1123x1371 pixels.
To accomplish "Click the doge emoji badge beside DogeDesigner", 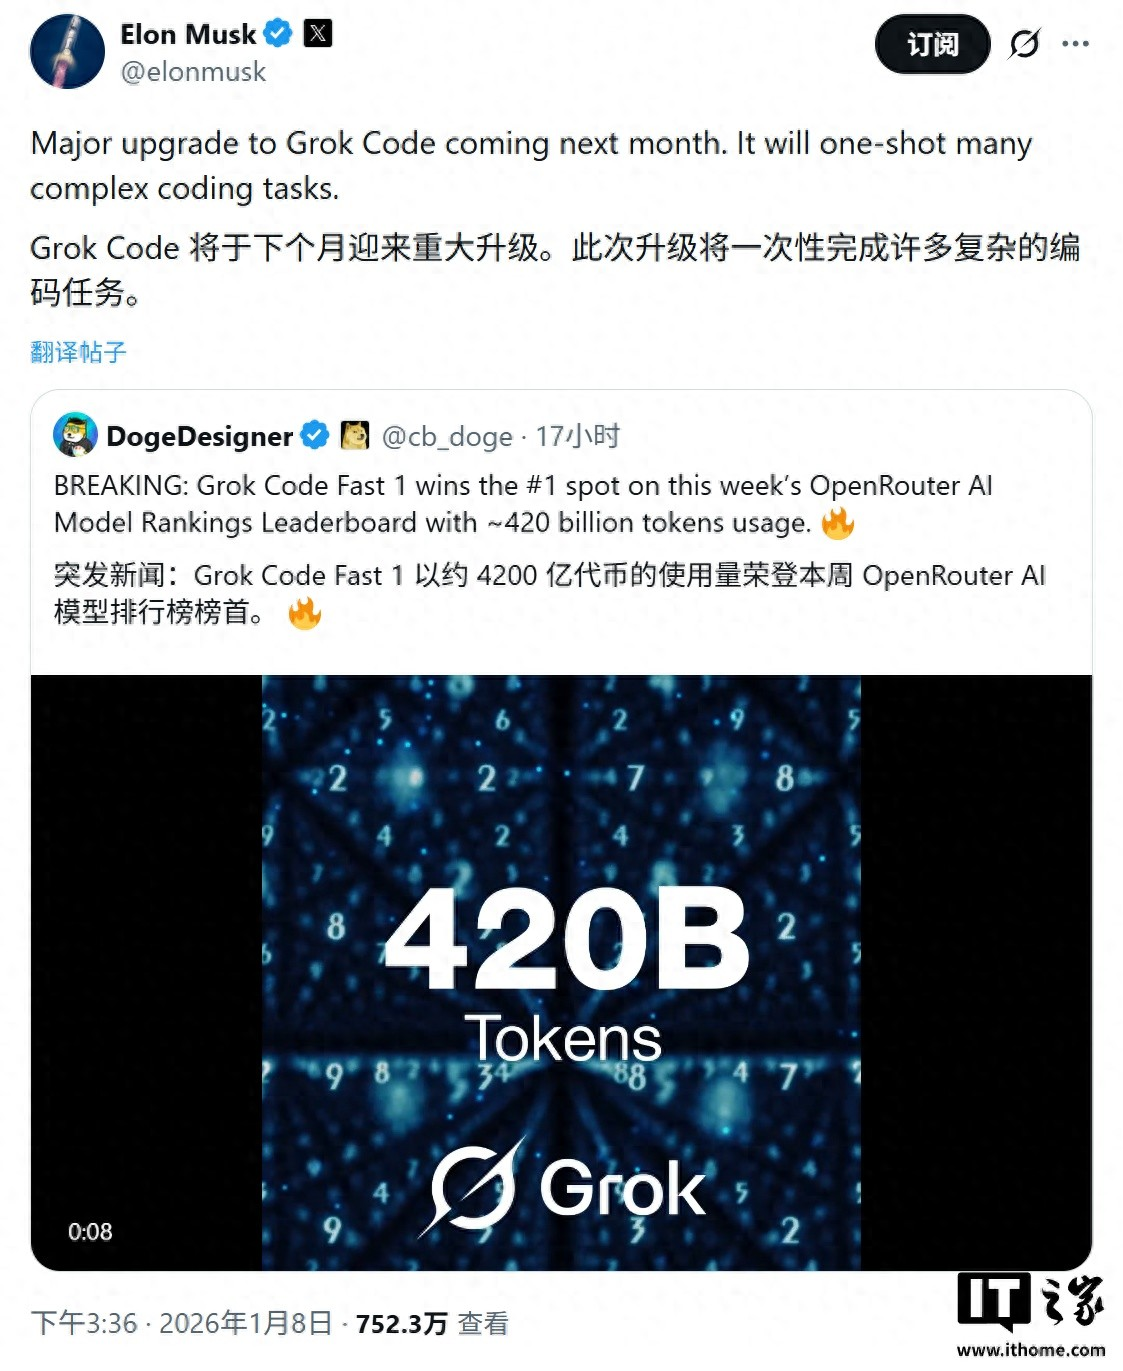I will (x=355, y=435).
